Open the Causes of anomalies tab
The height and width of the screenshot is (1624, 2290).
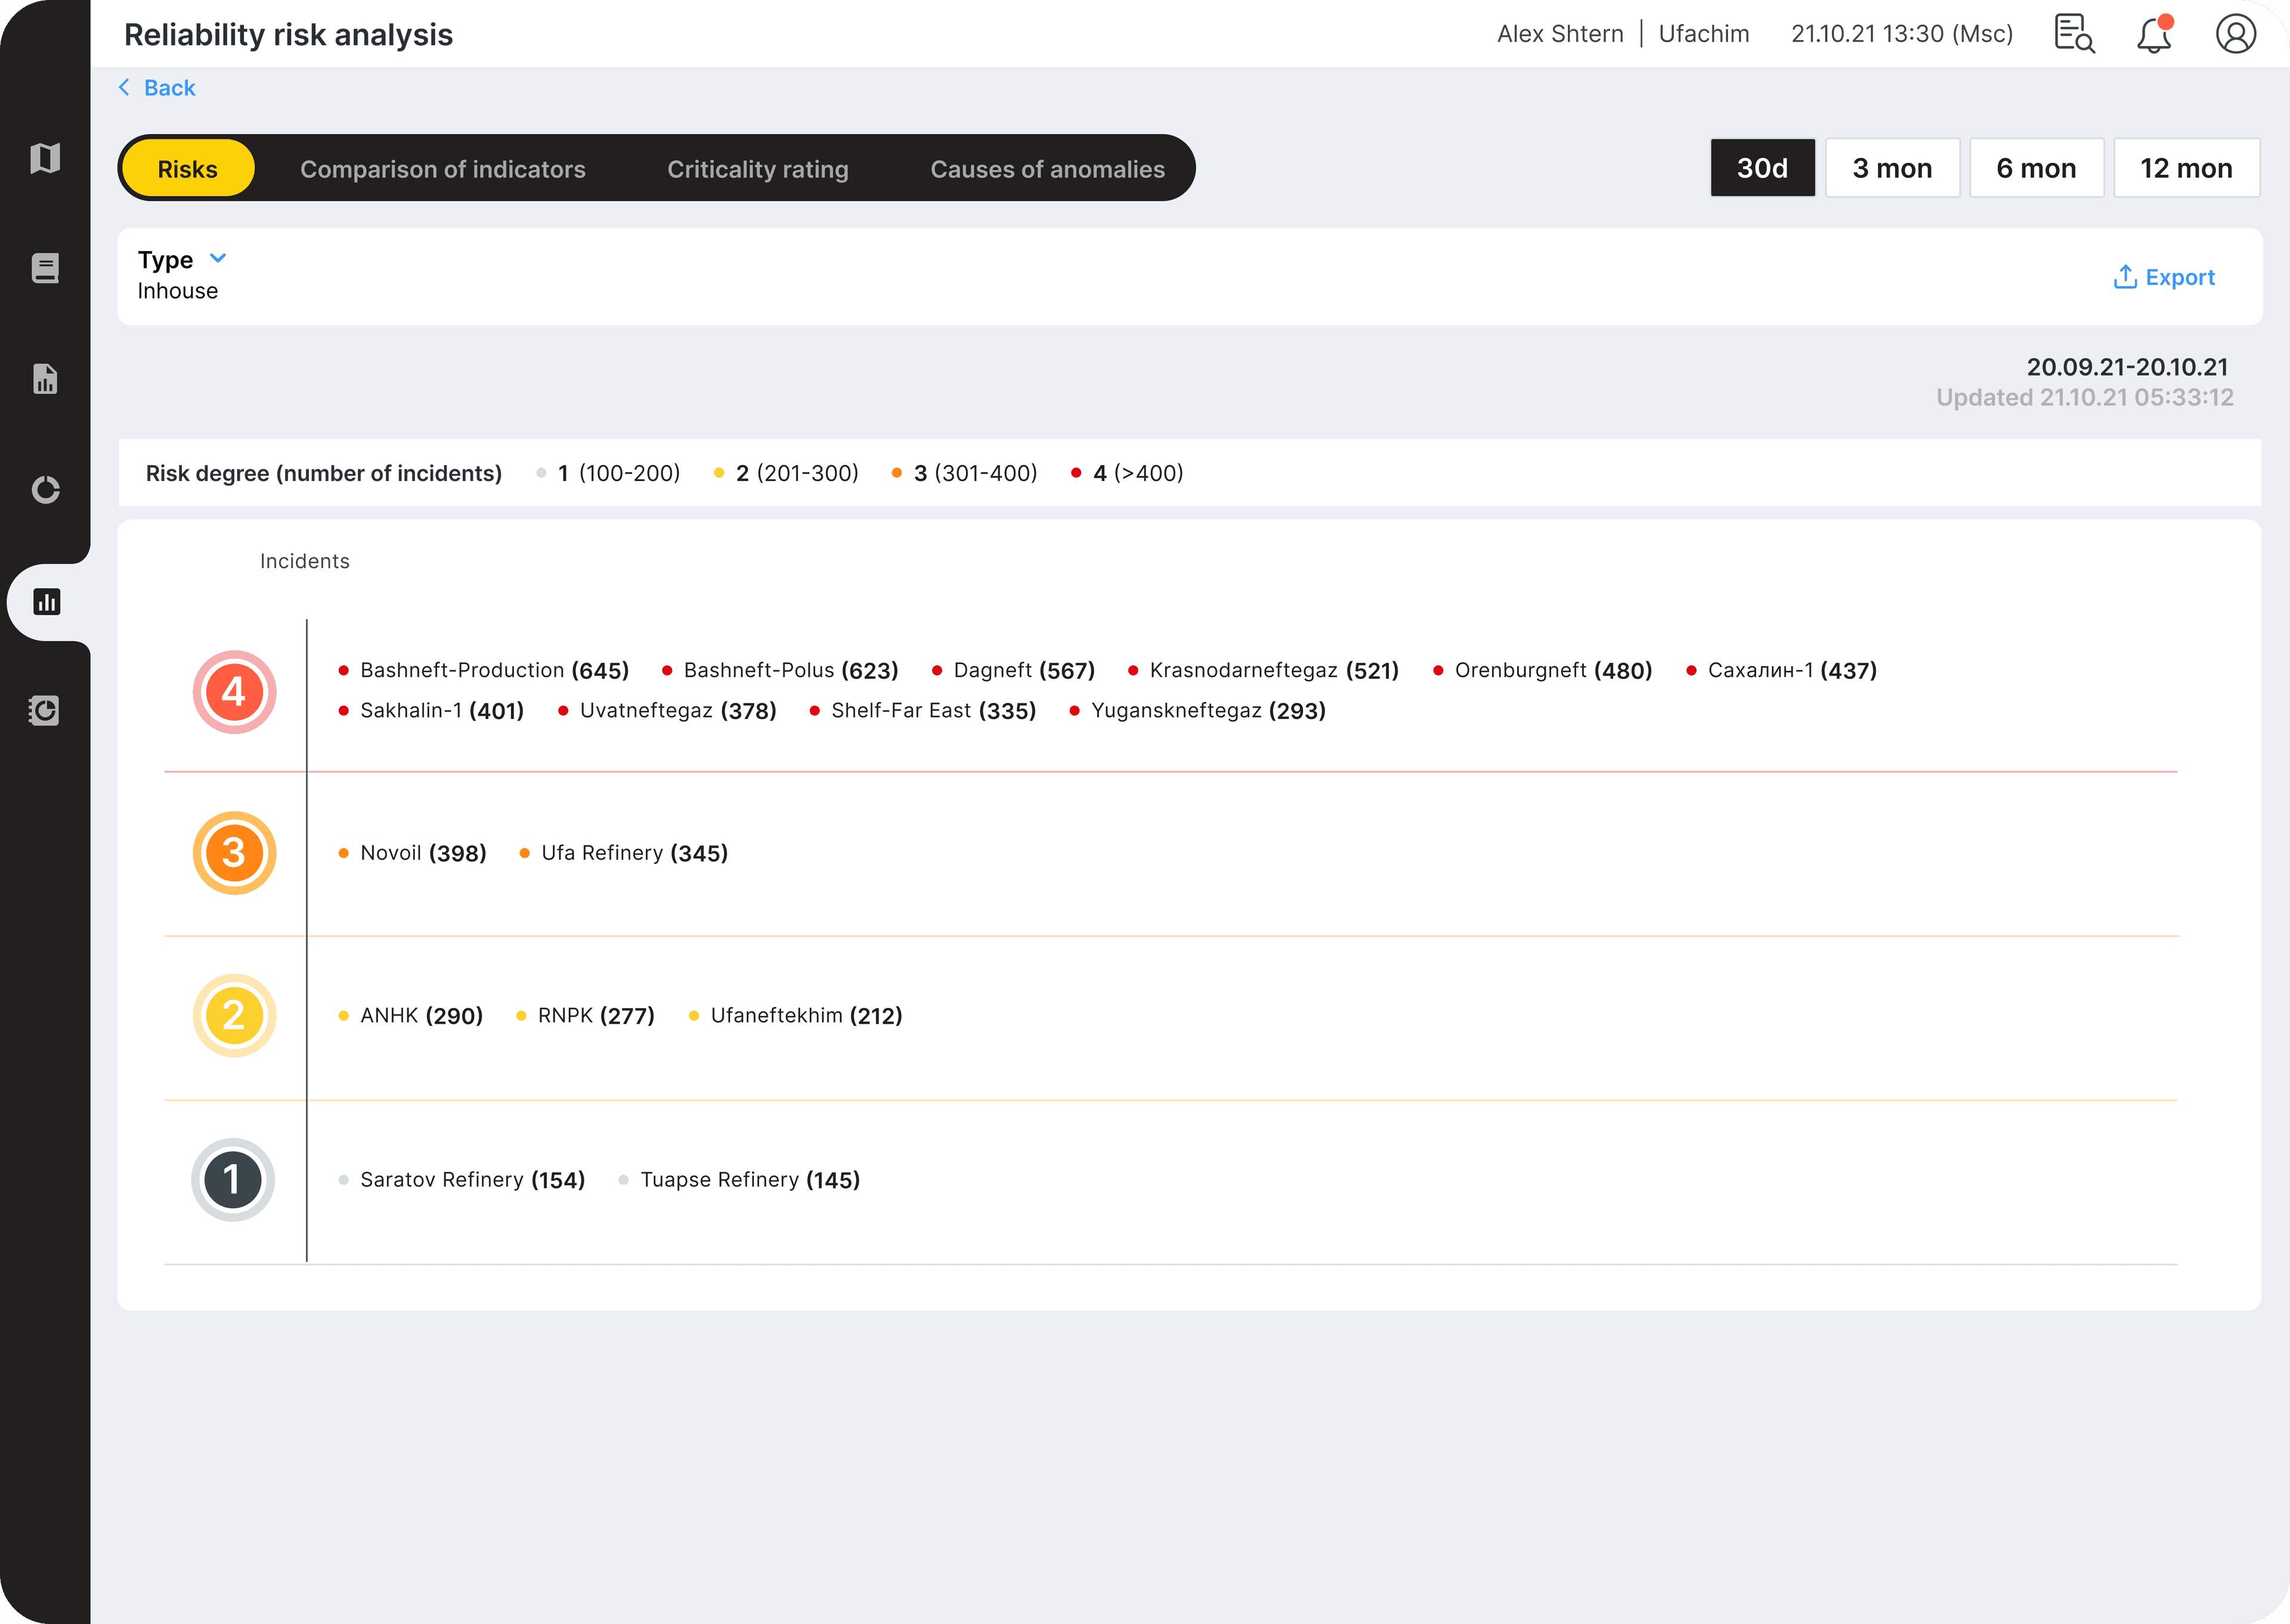click(x=1048, y=169)
